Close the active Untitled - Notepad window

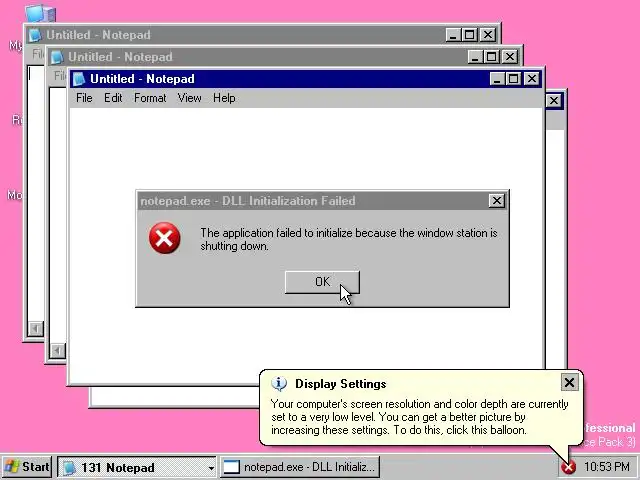pyautogui.click(x=531, y=79)
